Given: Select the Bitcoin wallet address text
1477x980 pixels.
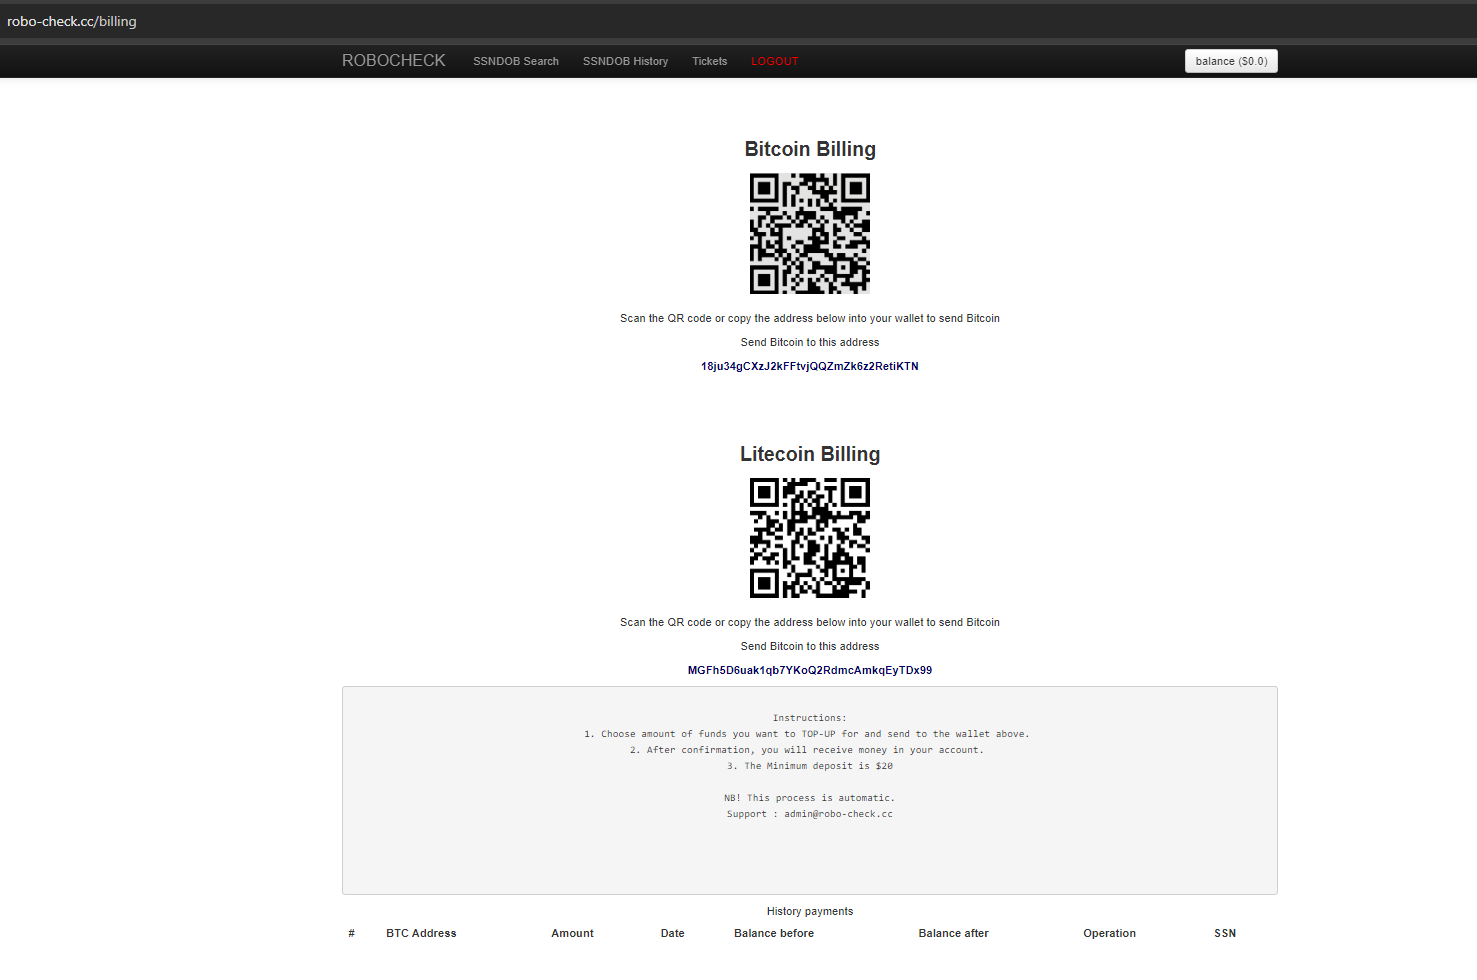Looking at the screenshot, I should 809,367.
